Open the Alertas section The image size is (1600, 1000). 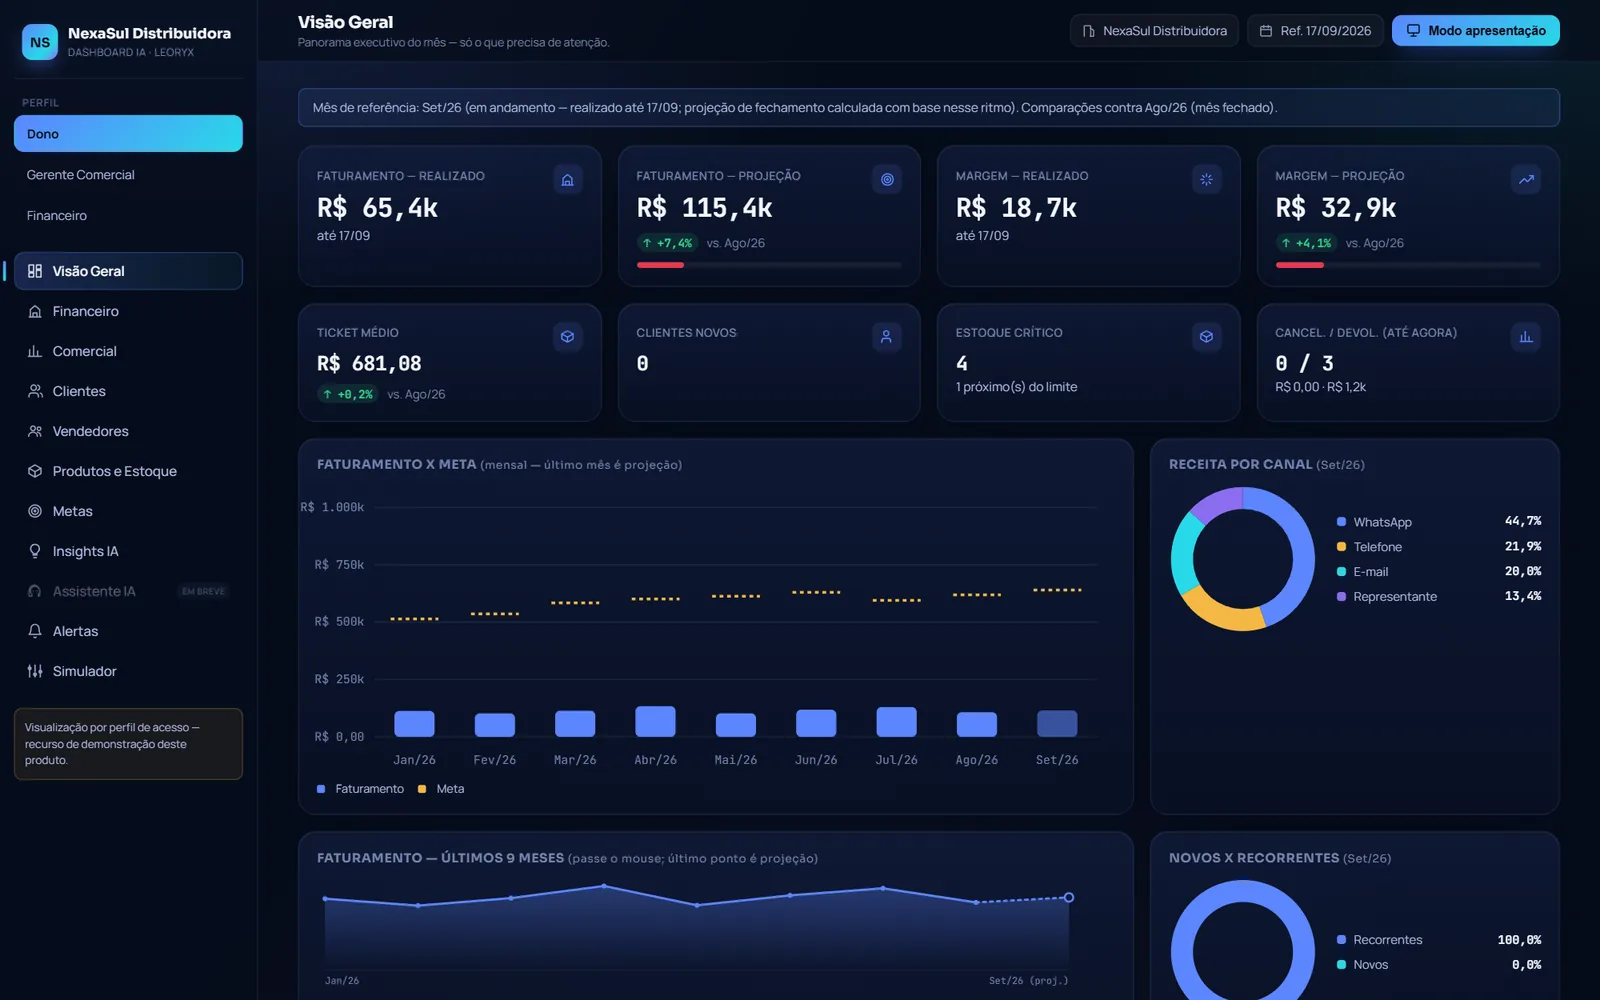[128, 631]
